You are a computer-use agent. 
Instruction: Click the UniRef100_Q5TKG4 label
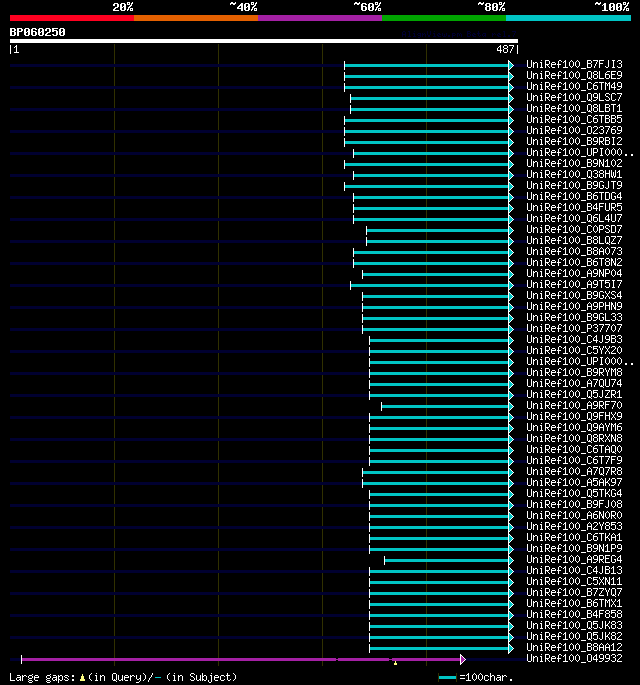coord(574,494)
